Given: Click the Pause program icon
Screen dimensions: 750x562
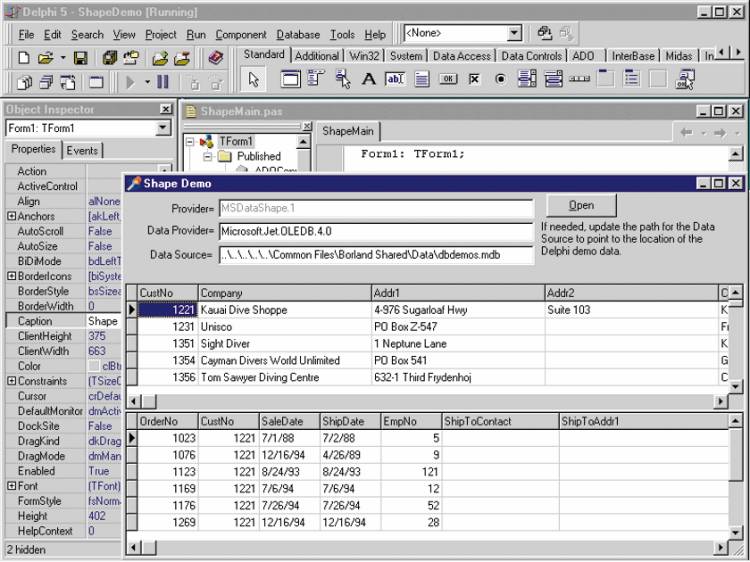Looking at the screenshot, I should (163, 82).
